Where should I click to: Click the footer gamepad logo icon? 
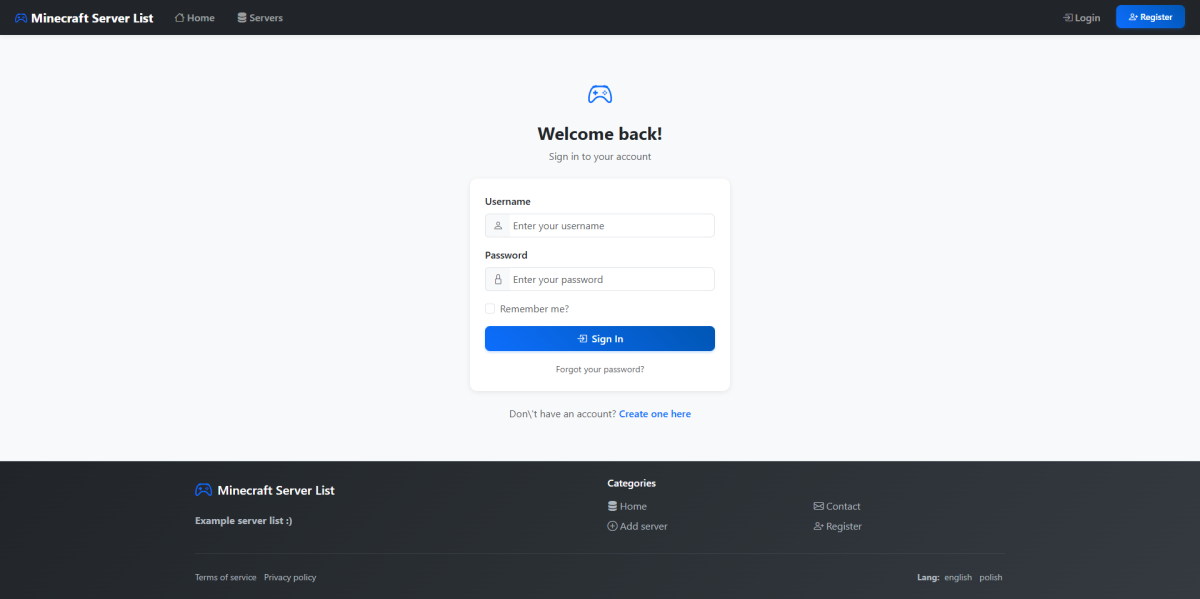pyautogui.click(x=203, y=490)
